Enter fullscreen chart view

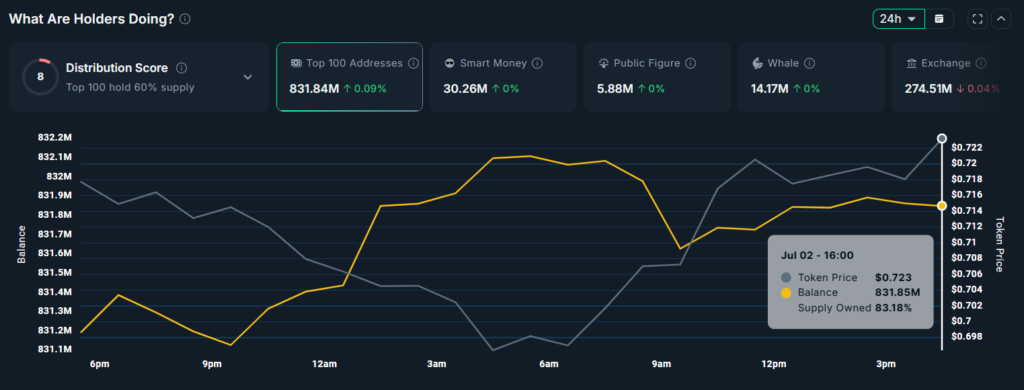[978, 19]
